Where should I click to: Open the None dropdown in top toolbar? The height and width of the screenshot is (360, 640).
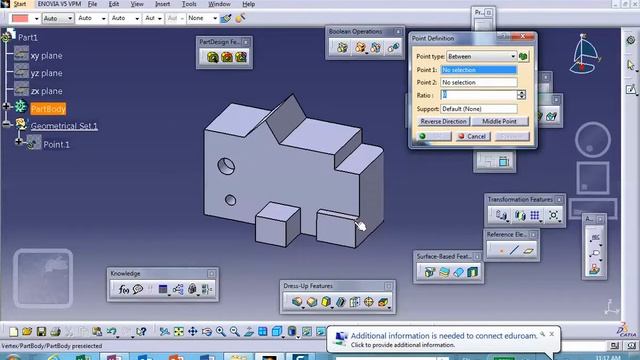(x=215, y=18)
